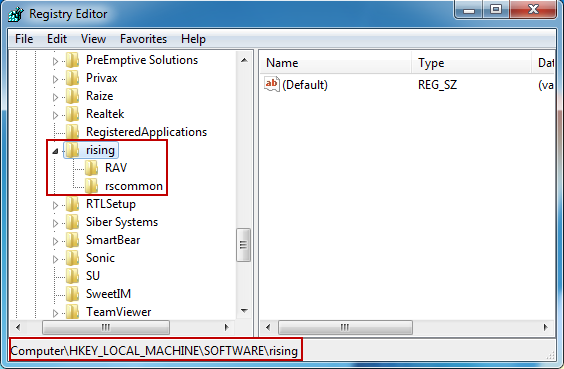Click the Sonic folder icon
This screenshot has height=369, width=564.
72,258
